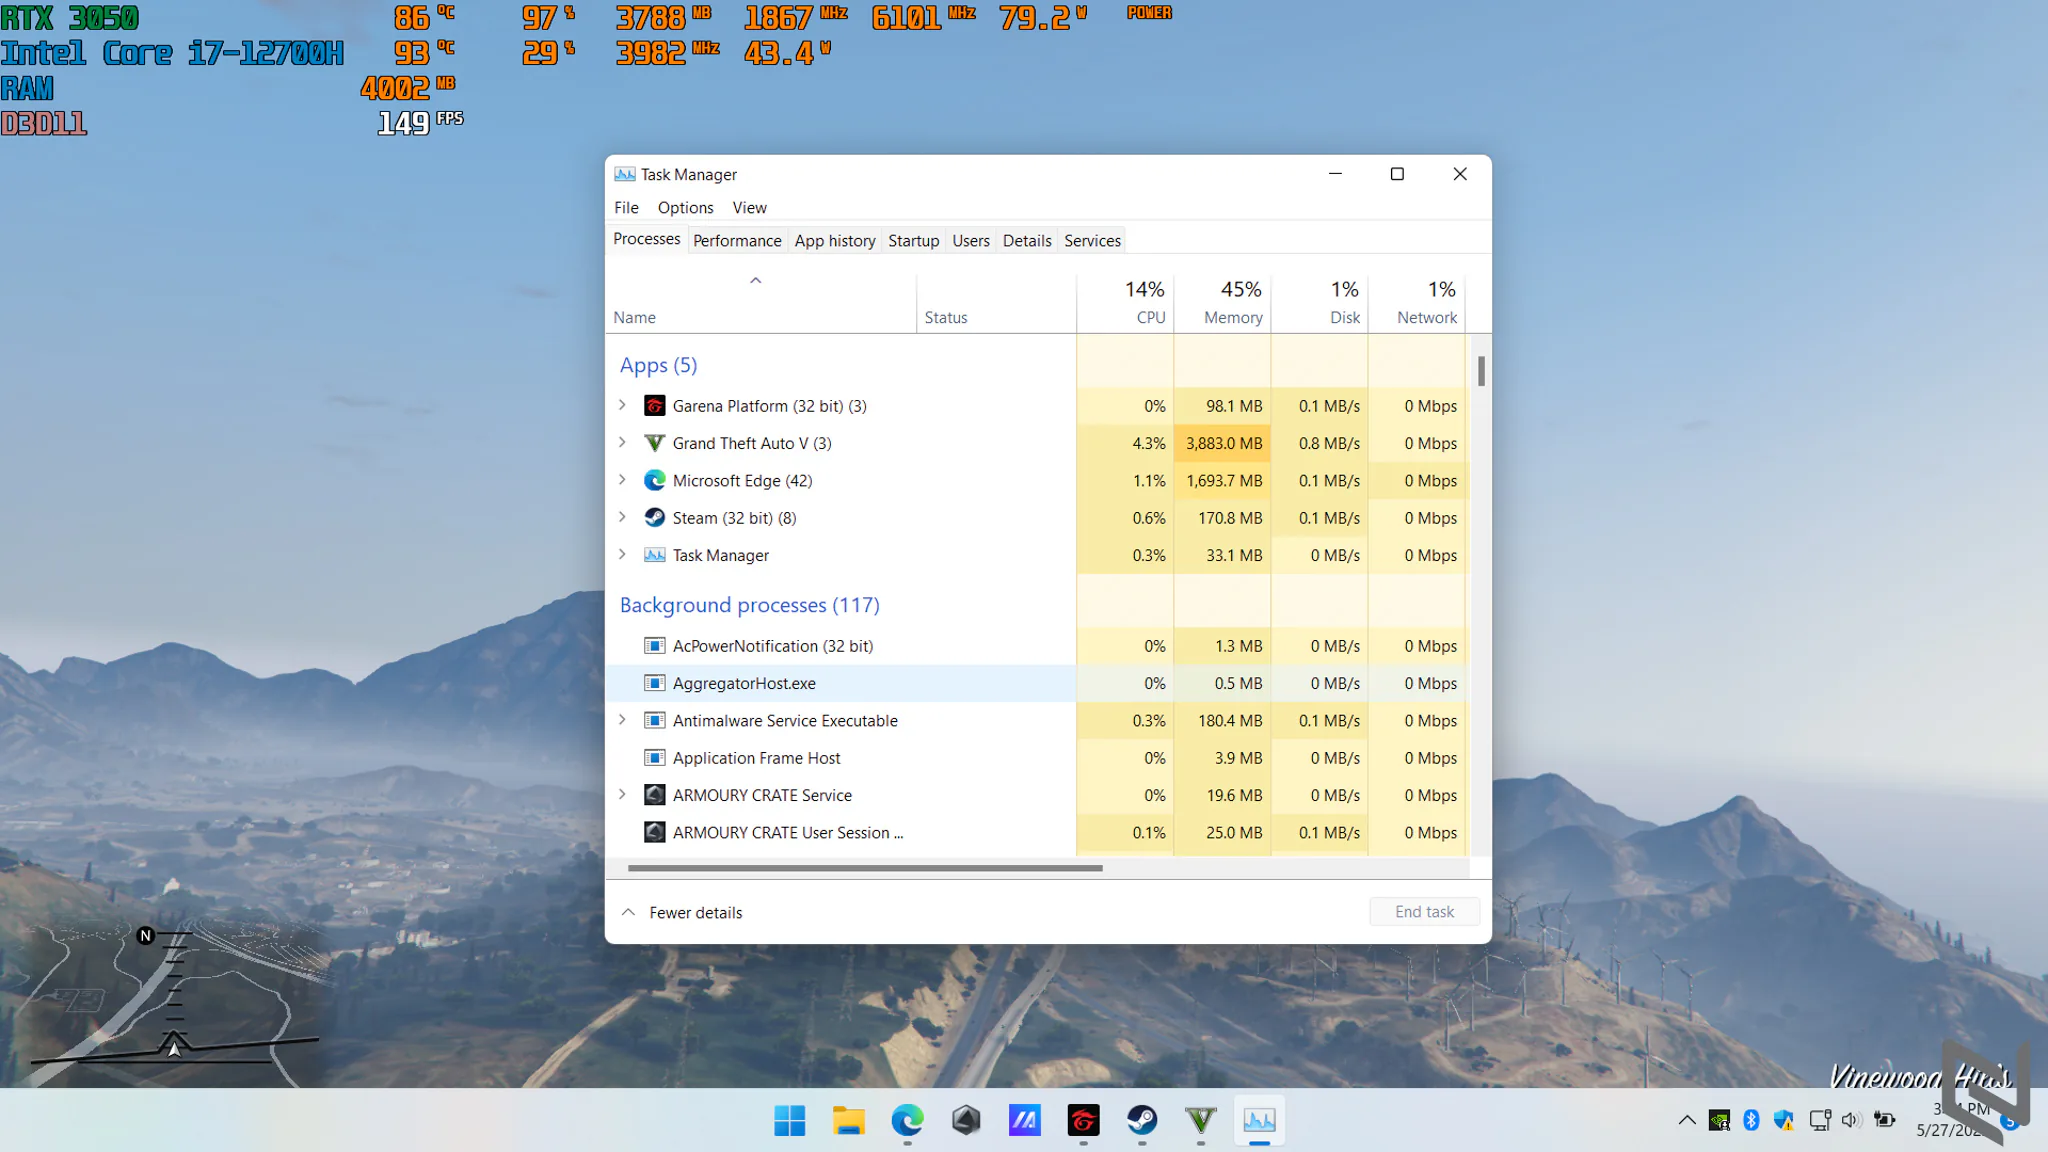Image resolution: width=2048 pixels, height=1152 pixels.
Task: Open Garena from the taskbar
Action: [x=1083, y=1120]
